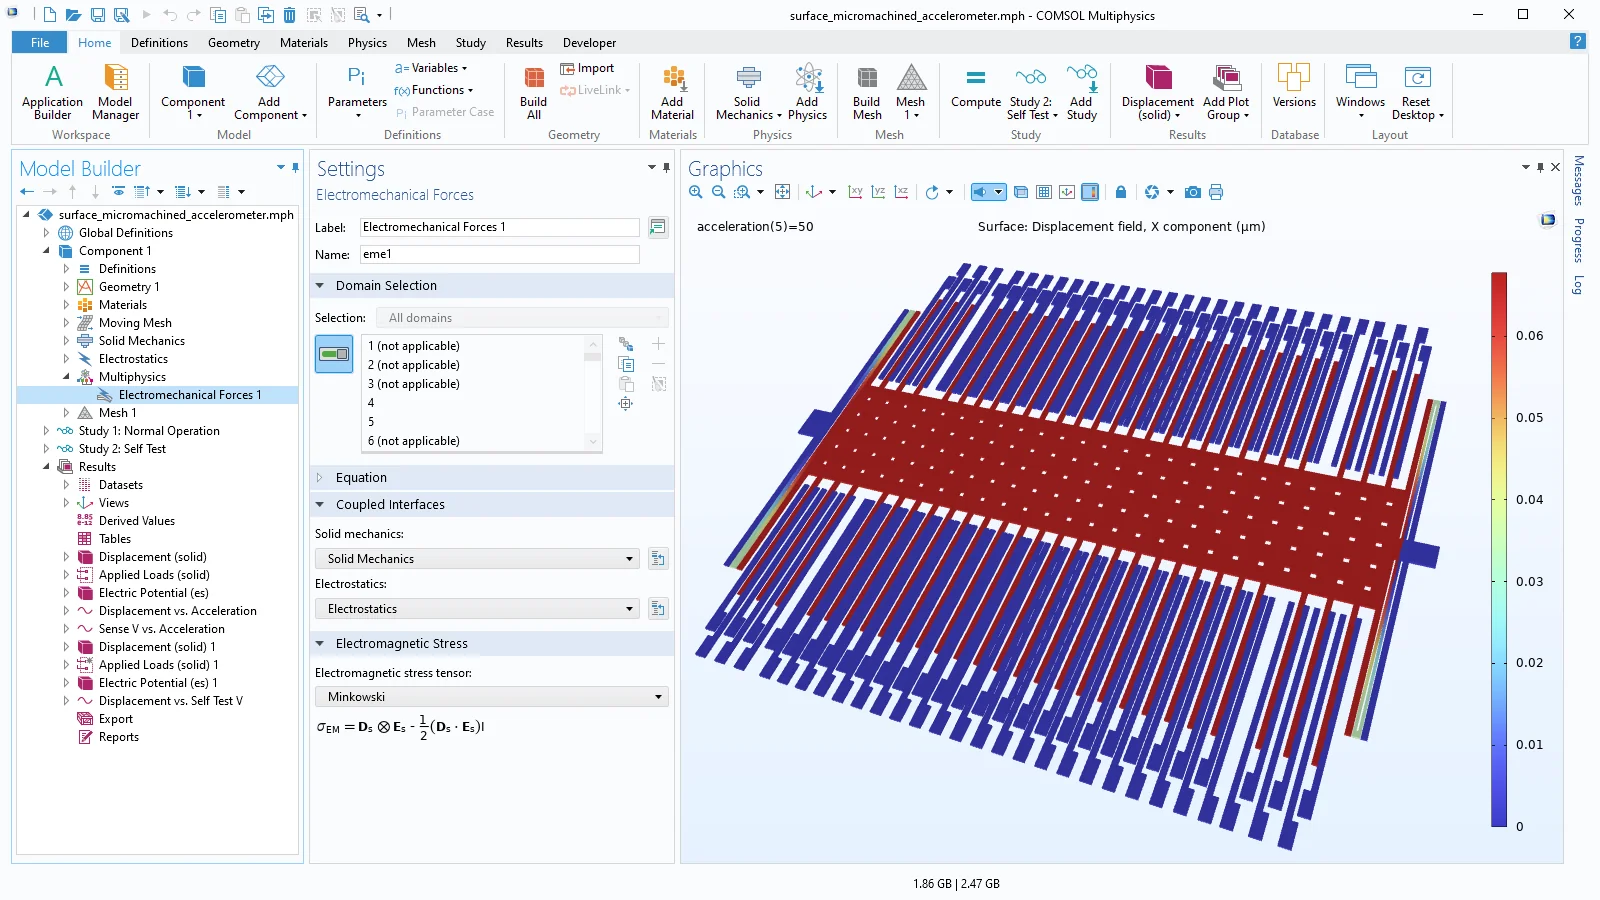This screenshot has width=1600, height=900.
Task: Click the Zoom In magnifier in Graphics
Action: click(x=696, y=192)
